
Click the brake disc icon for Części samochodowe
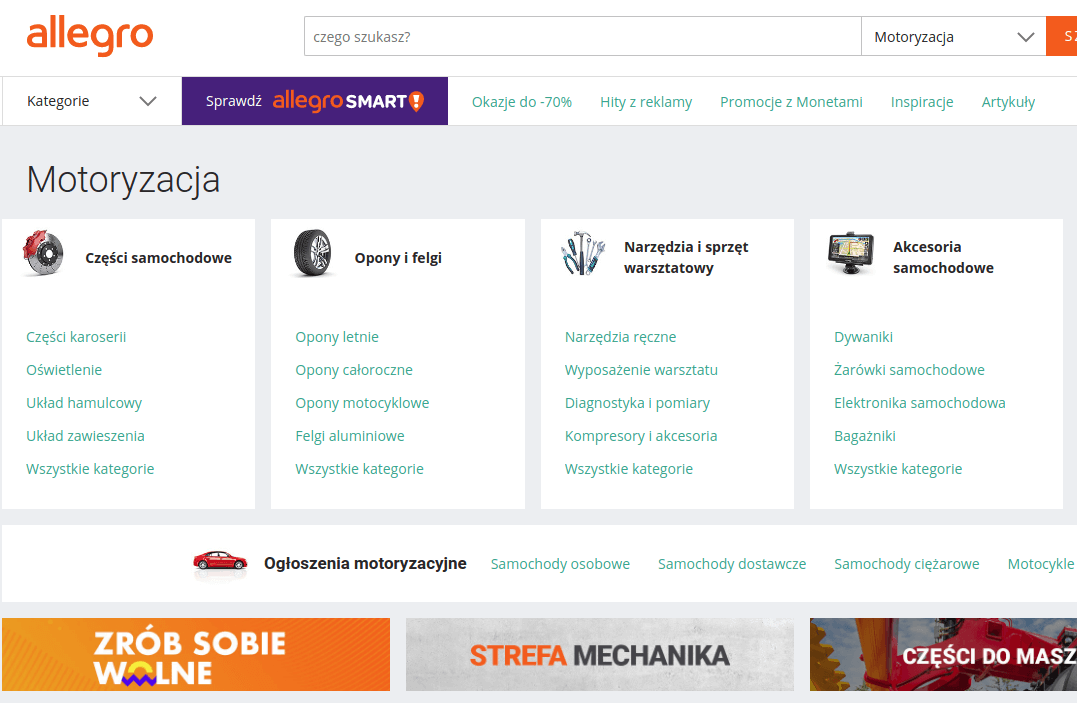43,254
